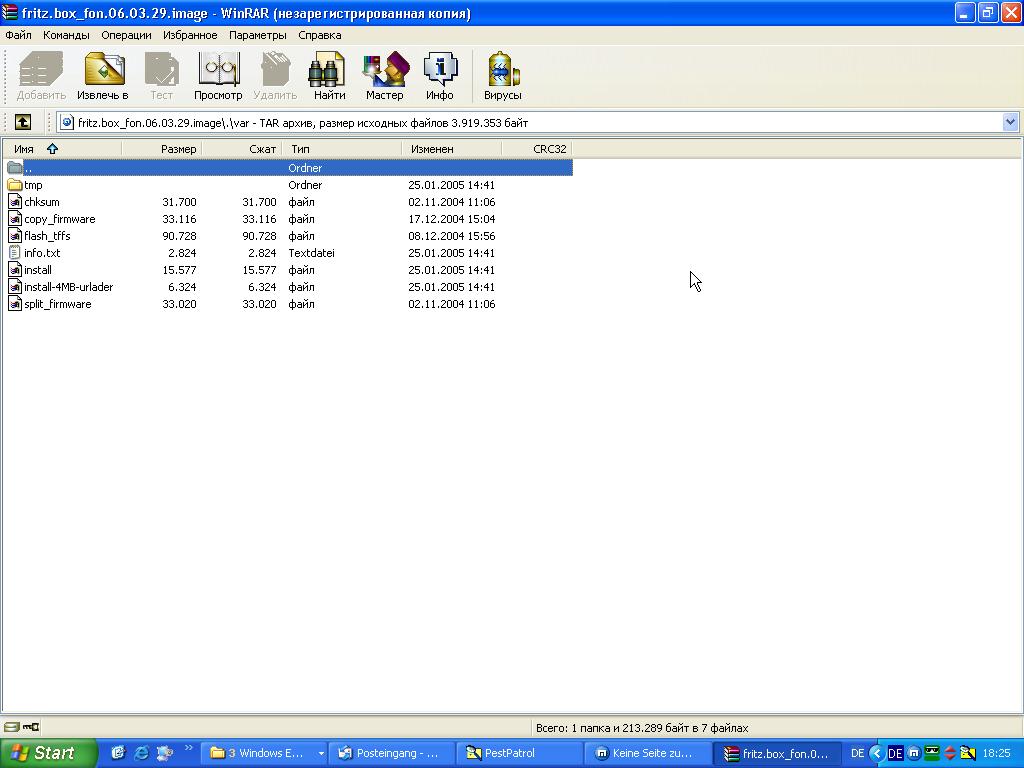Open the Windows Explorer taskbar group dropdown
The height and width of the screenshot is (768, 1024).
(x=321, y=754)
